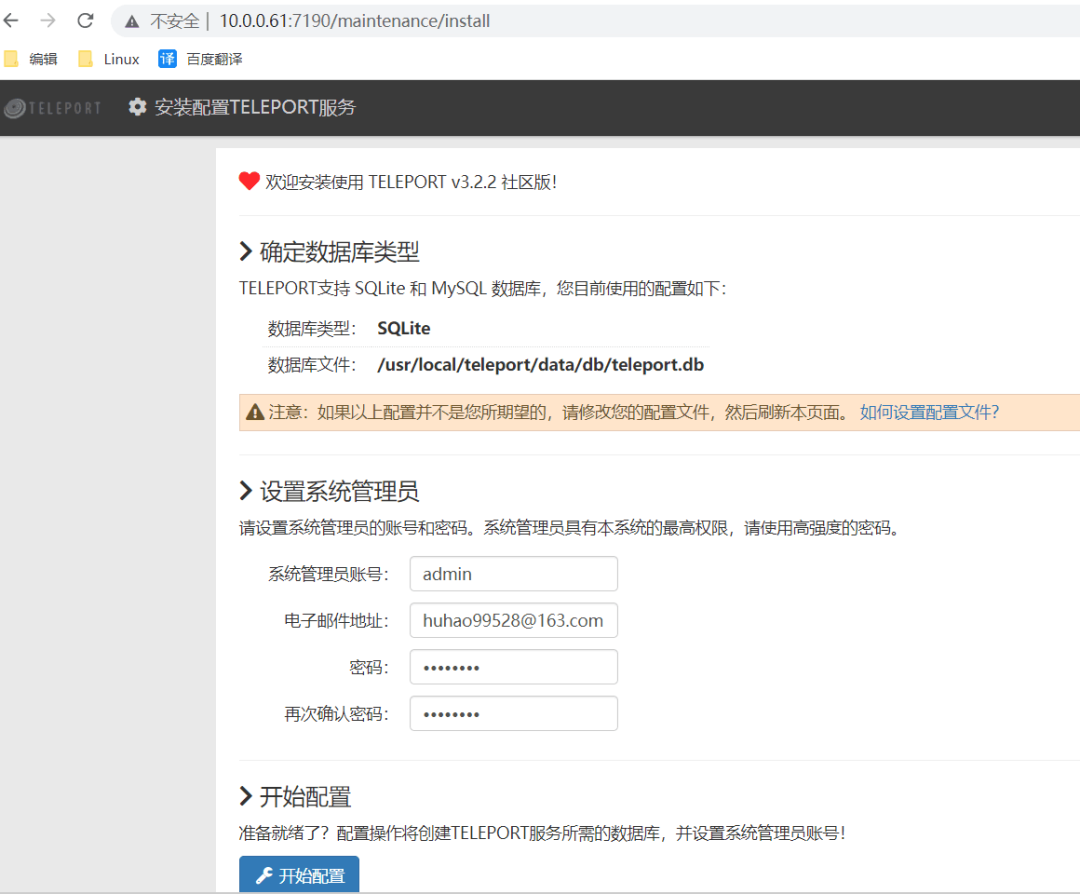Expand the 确定数据库类型 section chevron
The image size is (1080, 894).
point(245,252)
